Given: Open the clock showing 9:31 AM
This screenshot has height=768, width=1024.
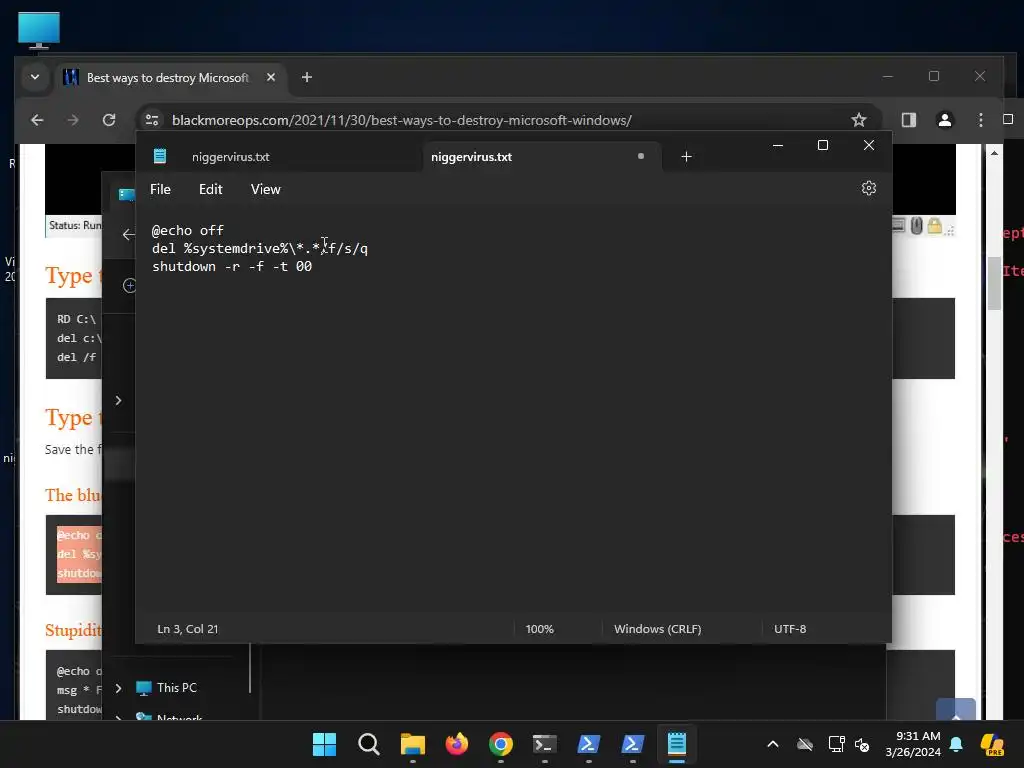Looking at the screenshot, I should (x=913, y=744).
